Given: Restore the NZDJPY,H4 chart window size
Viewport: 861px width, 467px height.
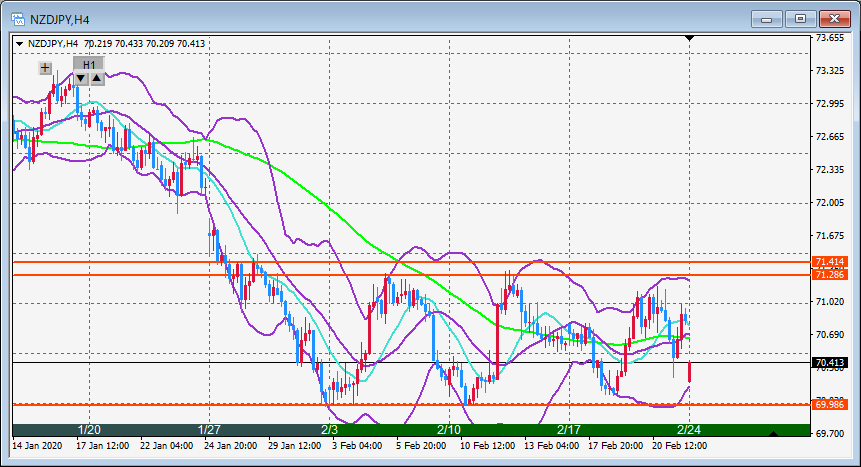Looking at the screenshot, I should 801,19.
